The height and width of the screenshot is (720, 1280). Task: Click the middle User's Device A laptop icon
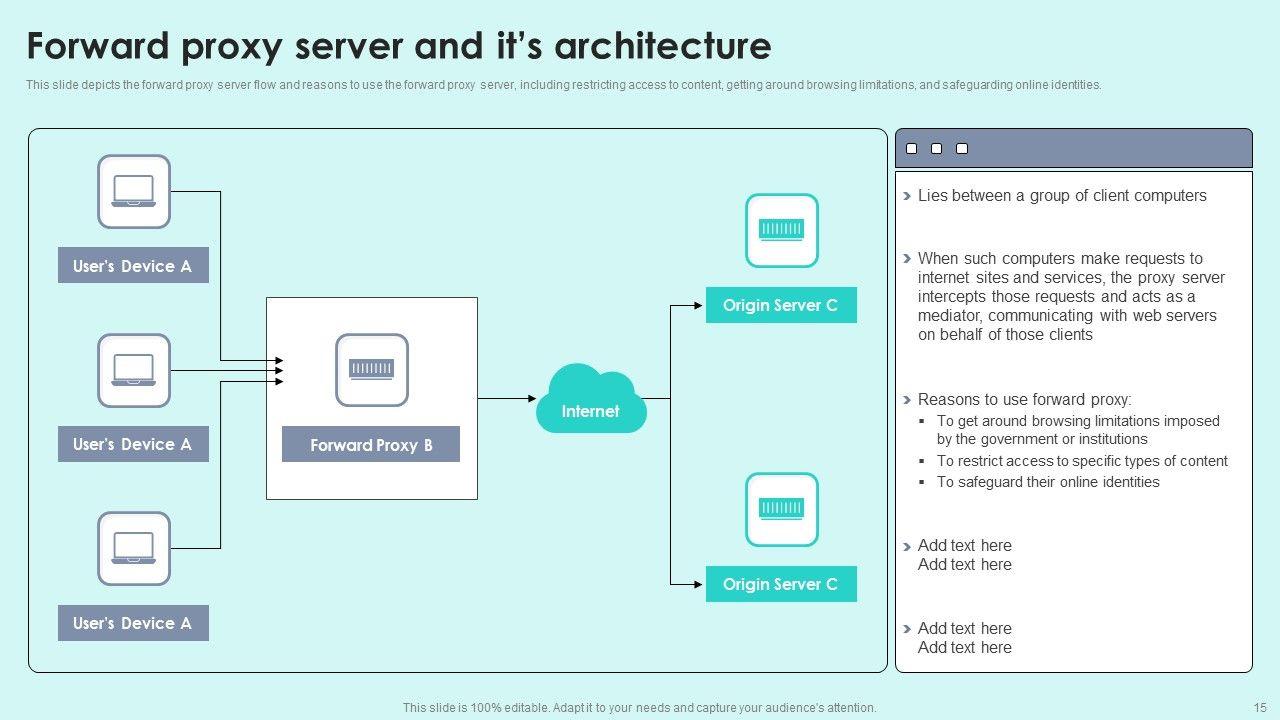(134, 370)
